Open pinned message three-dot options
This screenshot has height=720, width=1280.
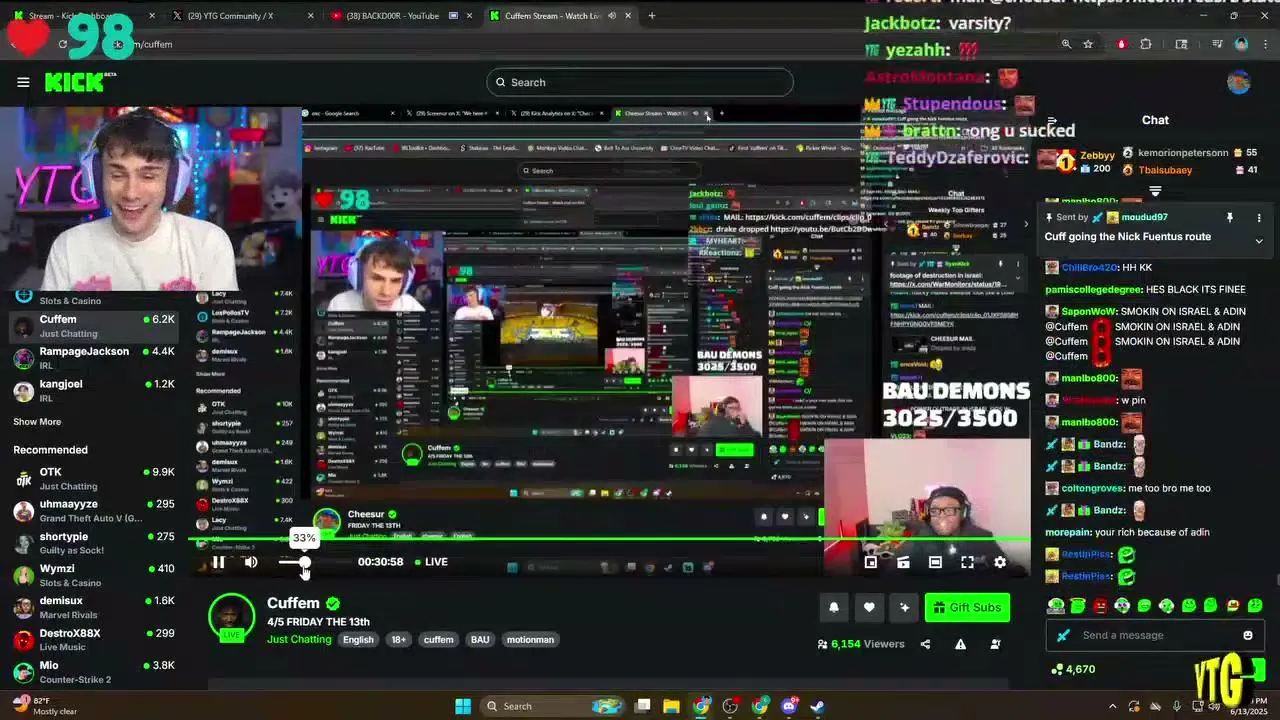click(x=1259, y=218)
